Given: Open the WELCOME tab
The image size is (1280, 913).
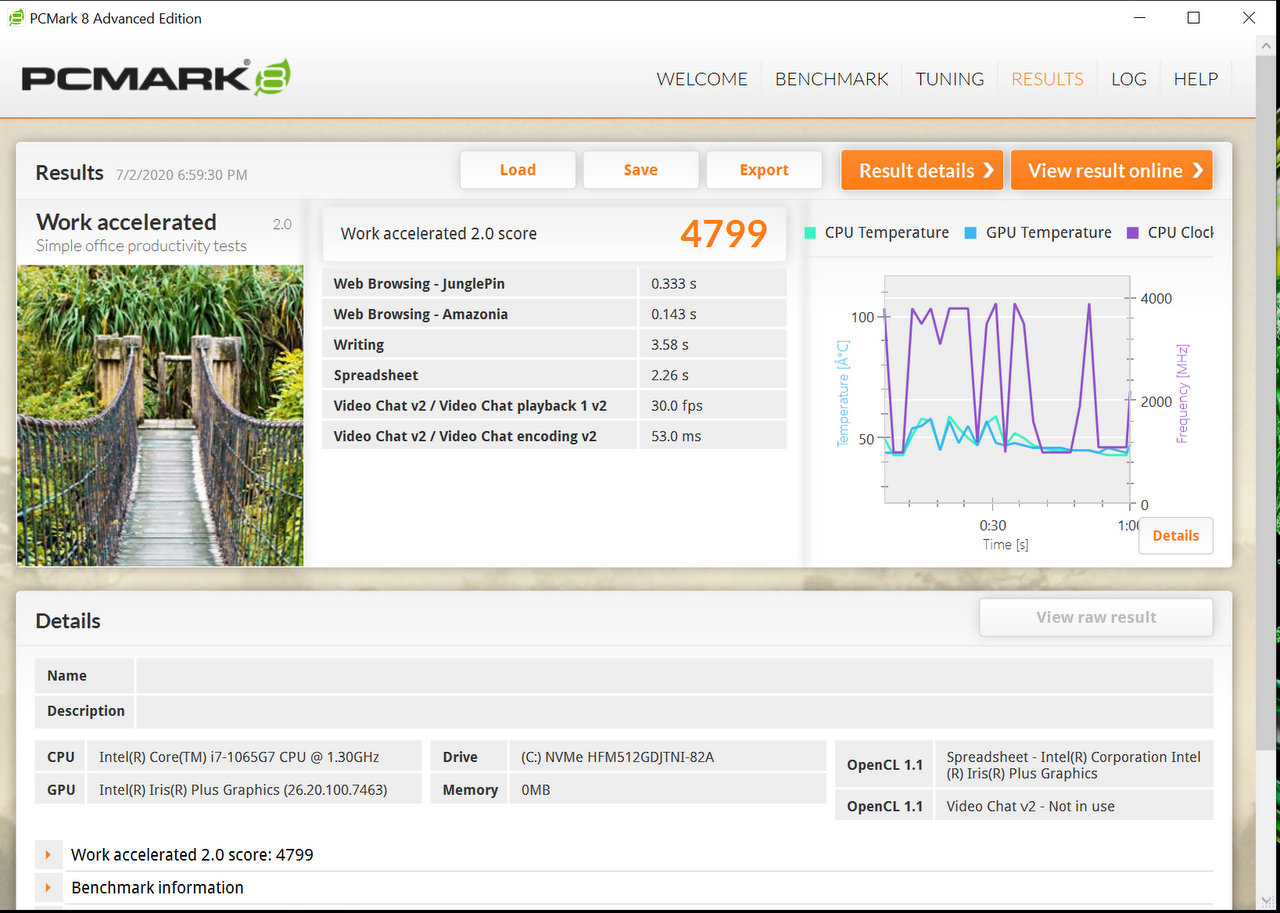Looking at the screenshot, I should point(702,79).
